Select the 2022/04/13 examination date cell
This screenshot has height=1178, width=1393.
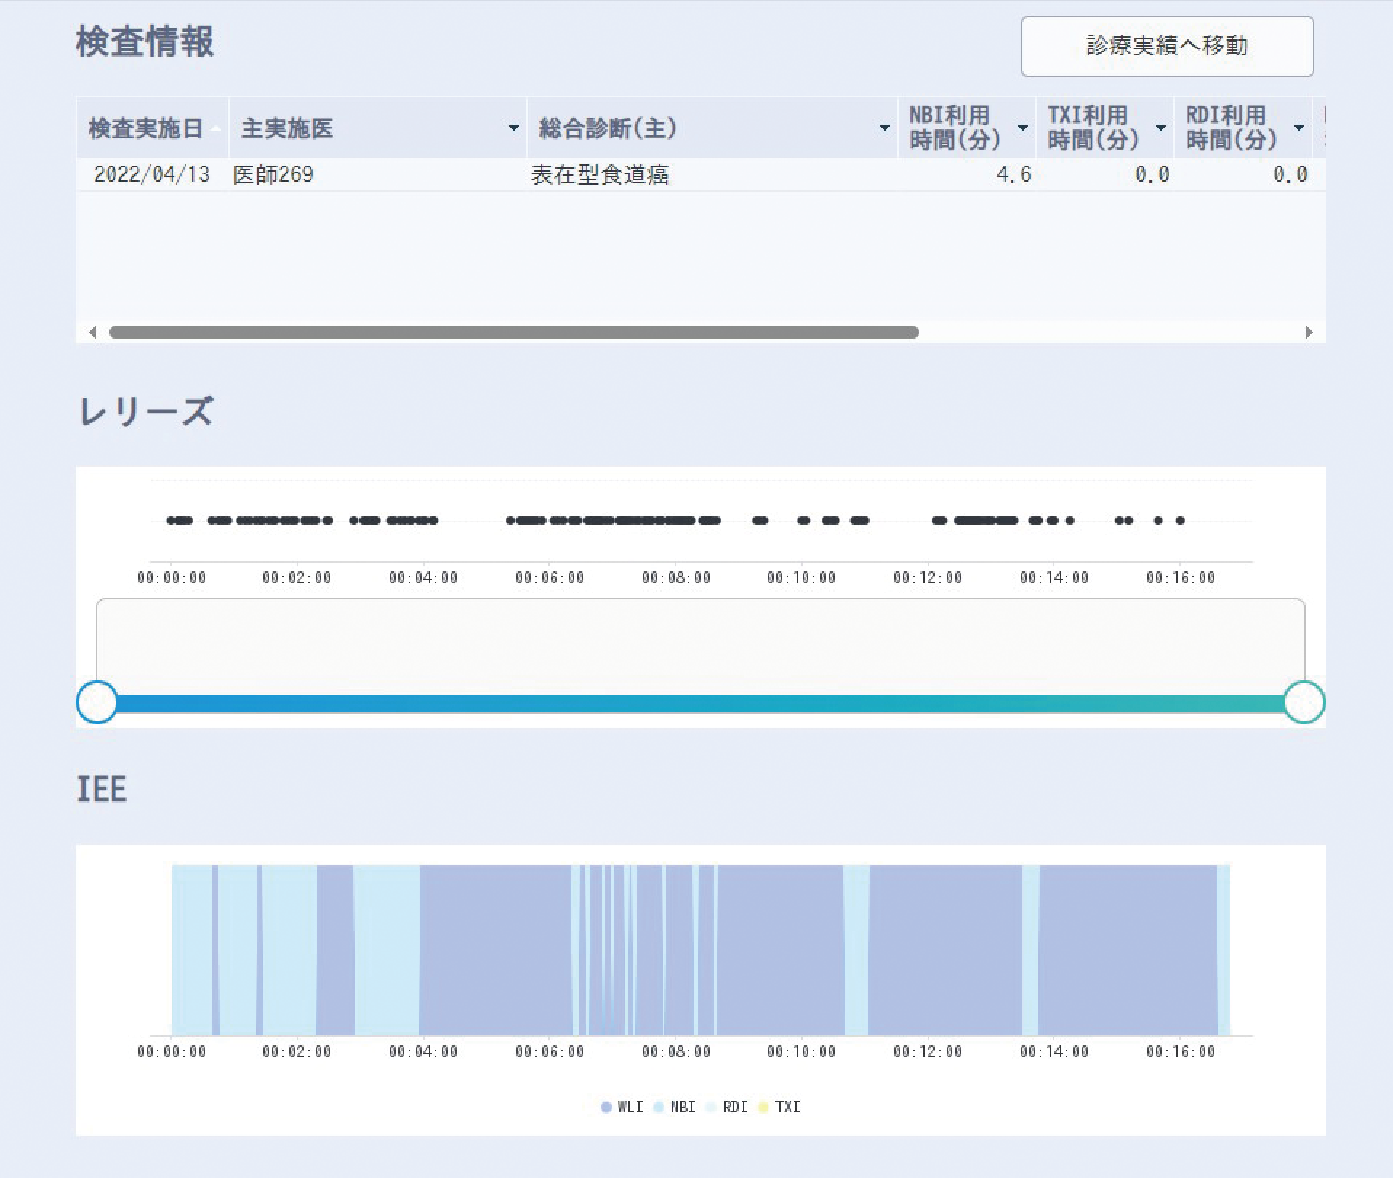click(x=152, y=175)
